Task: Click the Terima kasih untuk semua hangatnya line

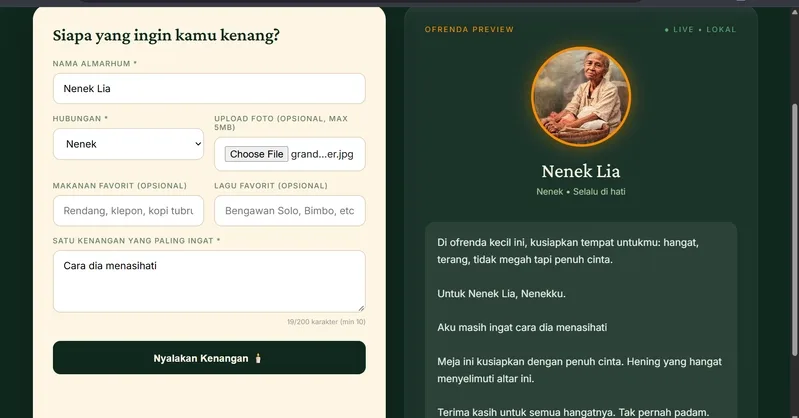Action: tap(573, 412)
